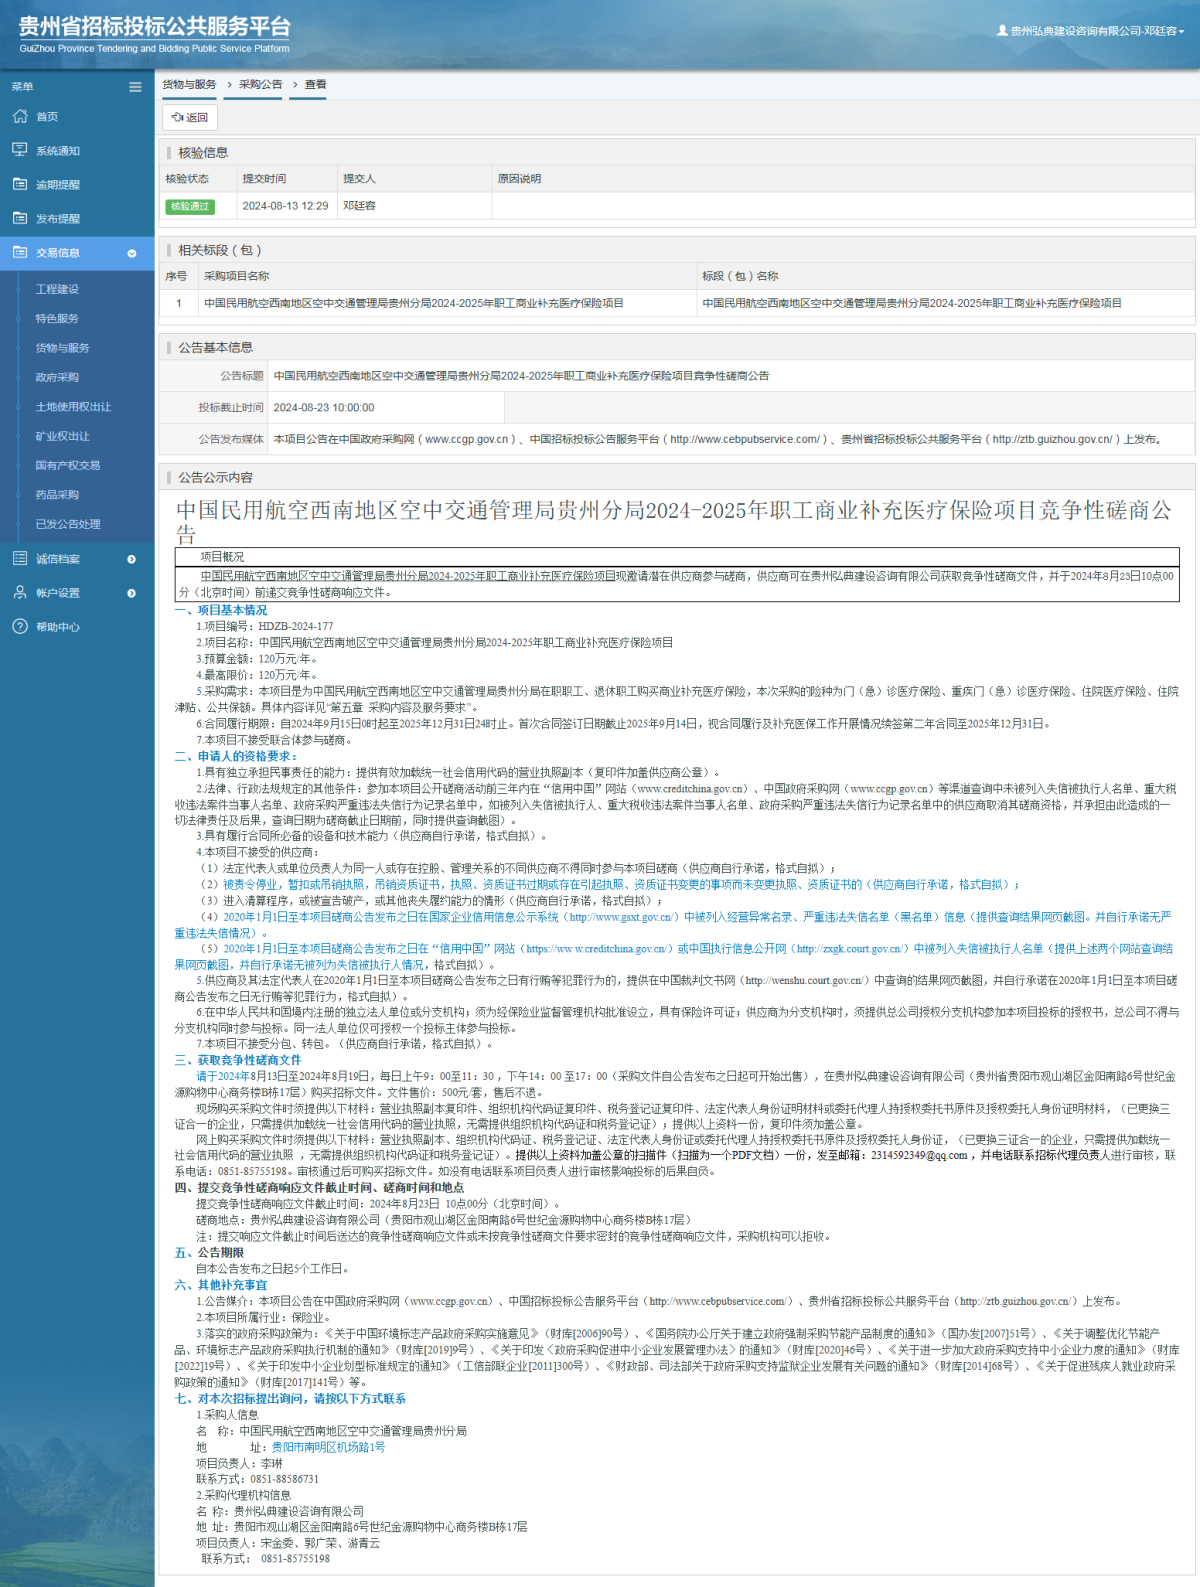The width and height of the screenshot is (1200, 1587).
Task: Click the 系统通知 monitor icon
Action: coord(20,150)
